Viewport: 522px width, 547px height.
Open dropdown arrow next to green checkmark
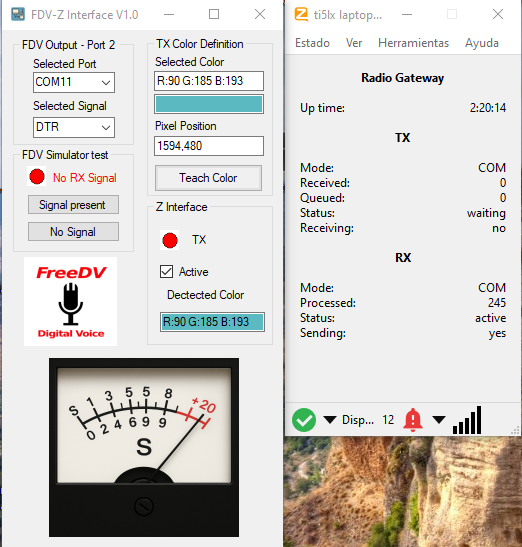(x=330, y=419)
